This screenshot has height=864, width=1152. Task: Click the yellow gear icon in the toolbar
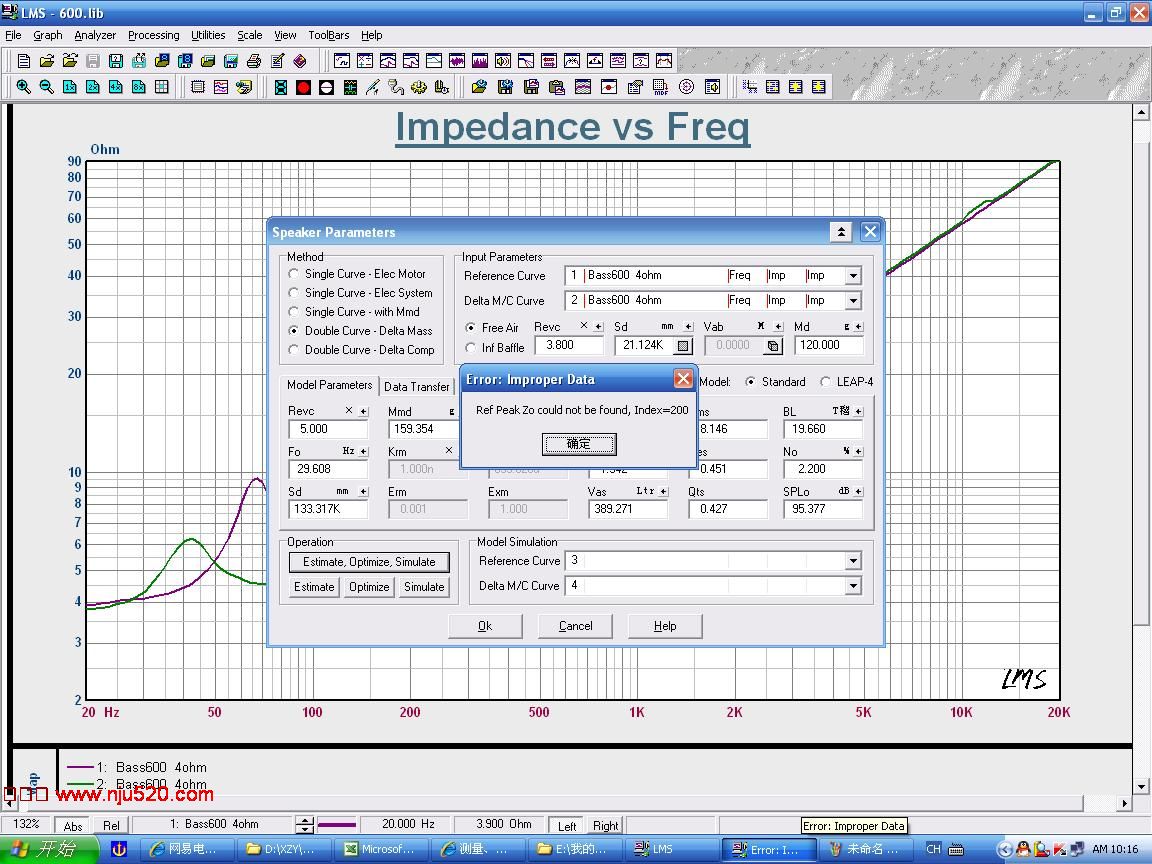click(419, 87)
